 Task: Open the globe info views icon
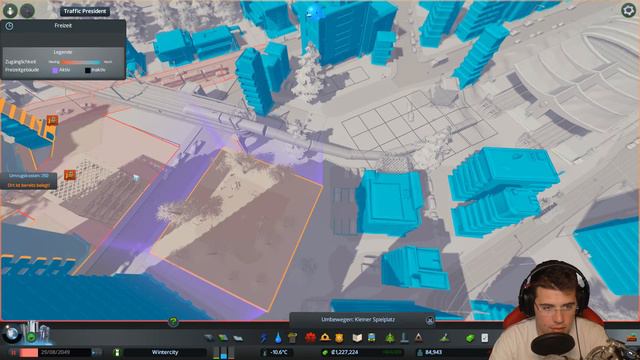click(12, 334)
